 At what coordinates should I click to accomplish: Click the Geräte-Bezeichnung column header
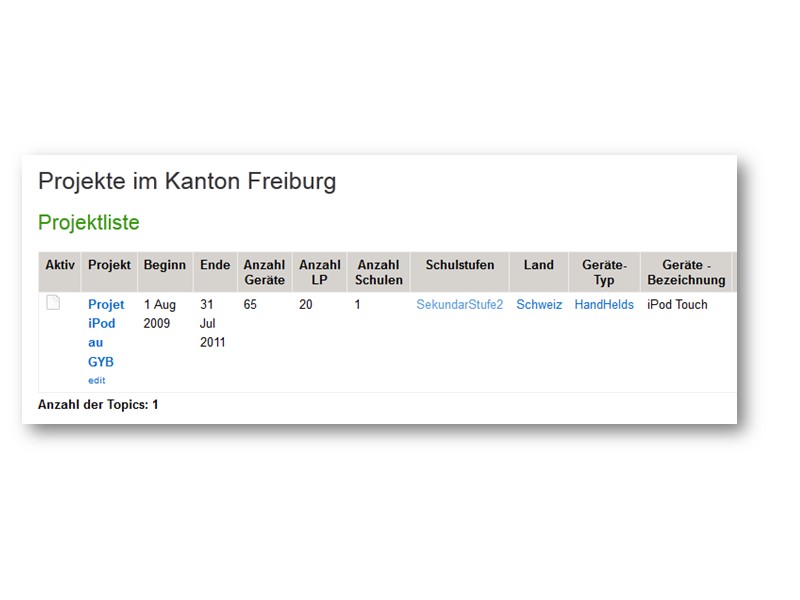point(686,272)
